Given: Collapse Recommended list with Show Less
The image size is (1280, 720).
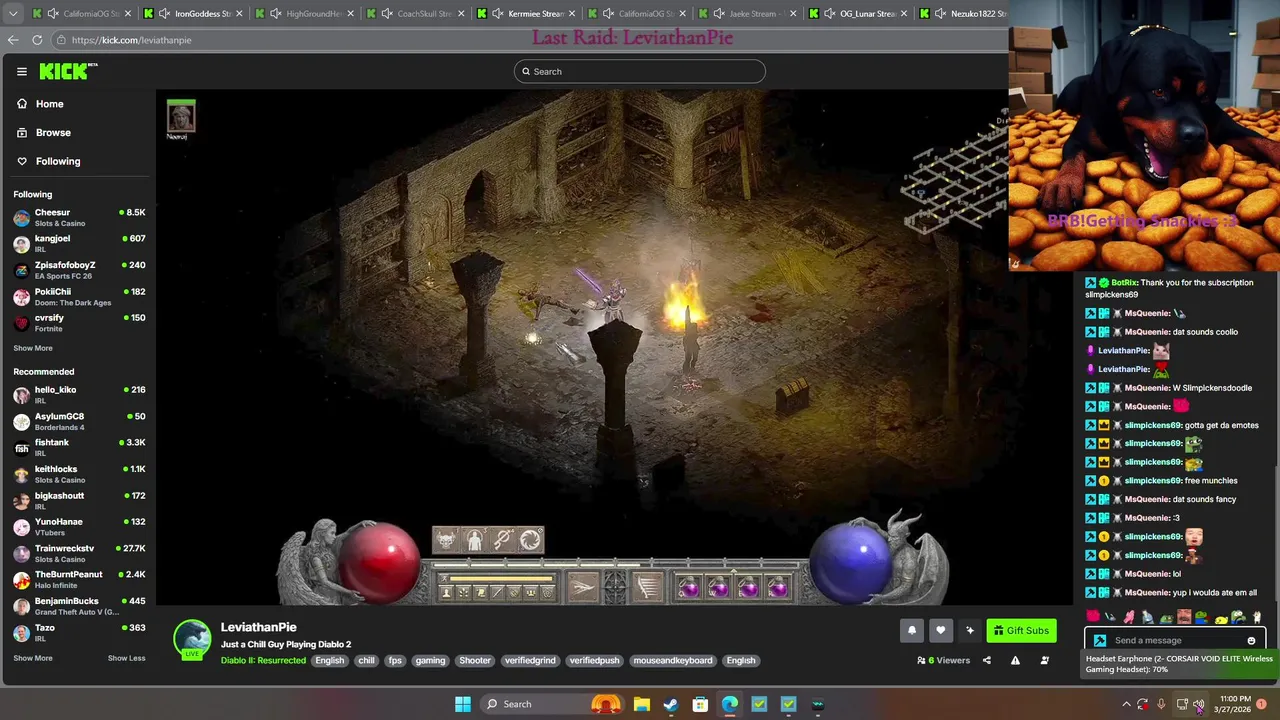Looking at the screenshot, I should pyautogui.click(x=126, y=658).
